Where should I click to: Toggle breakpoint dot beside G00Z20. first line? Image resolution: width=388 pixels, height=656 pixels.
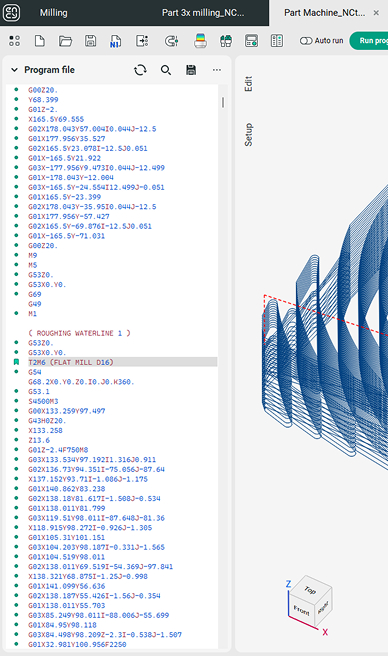(x=16, y=90)
